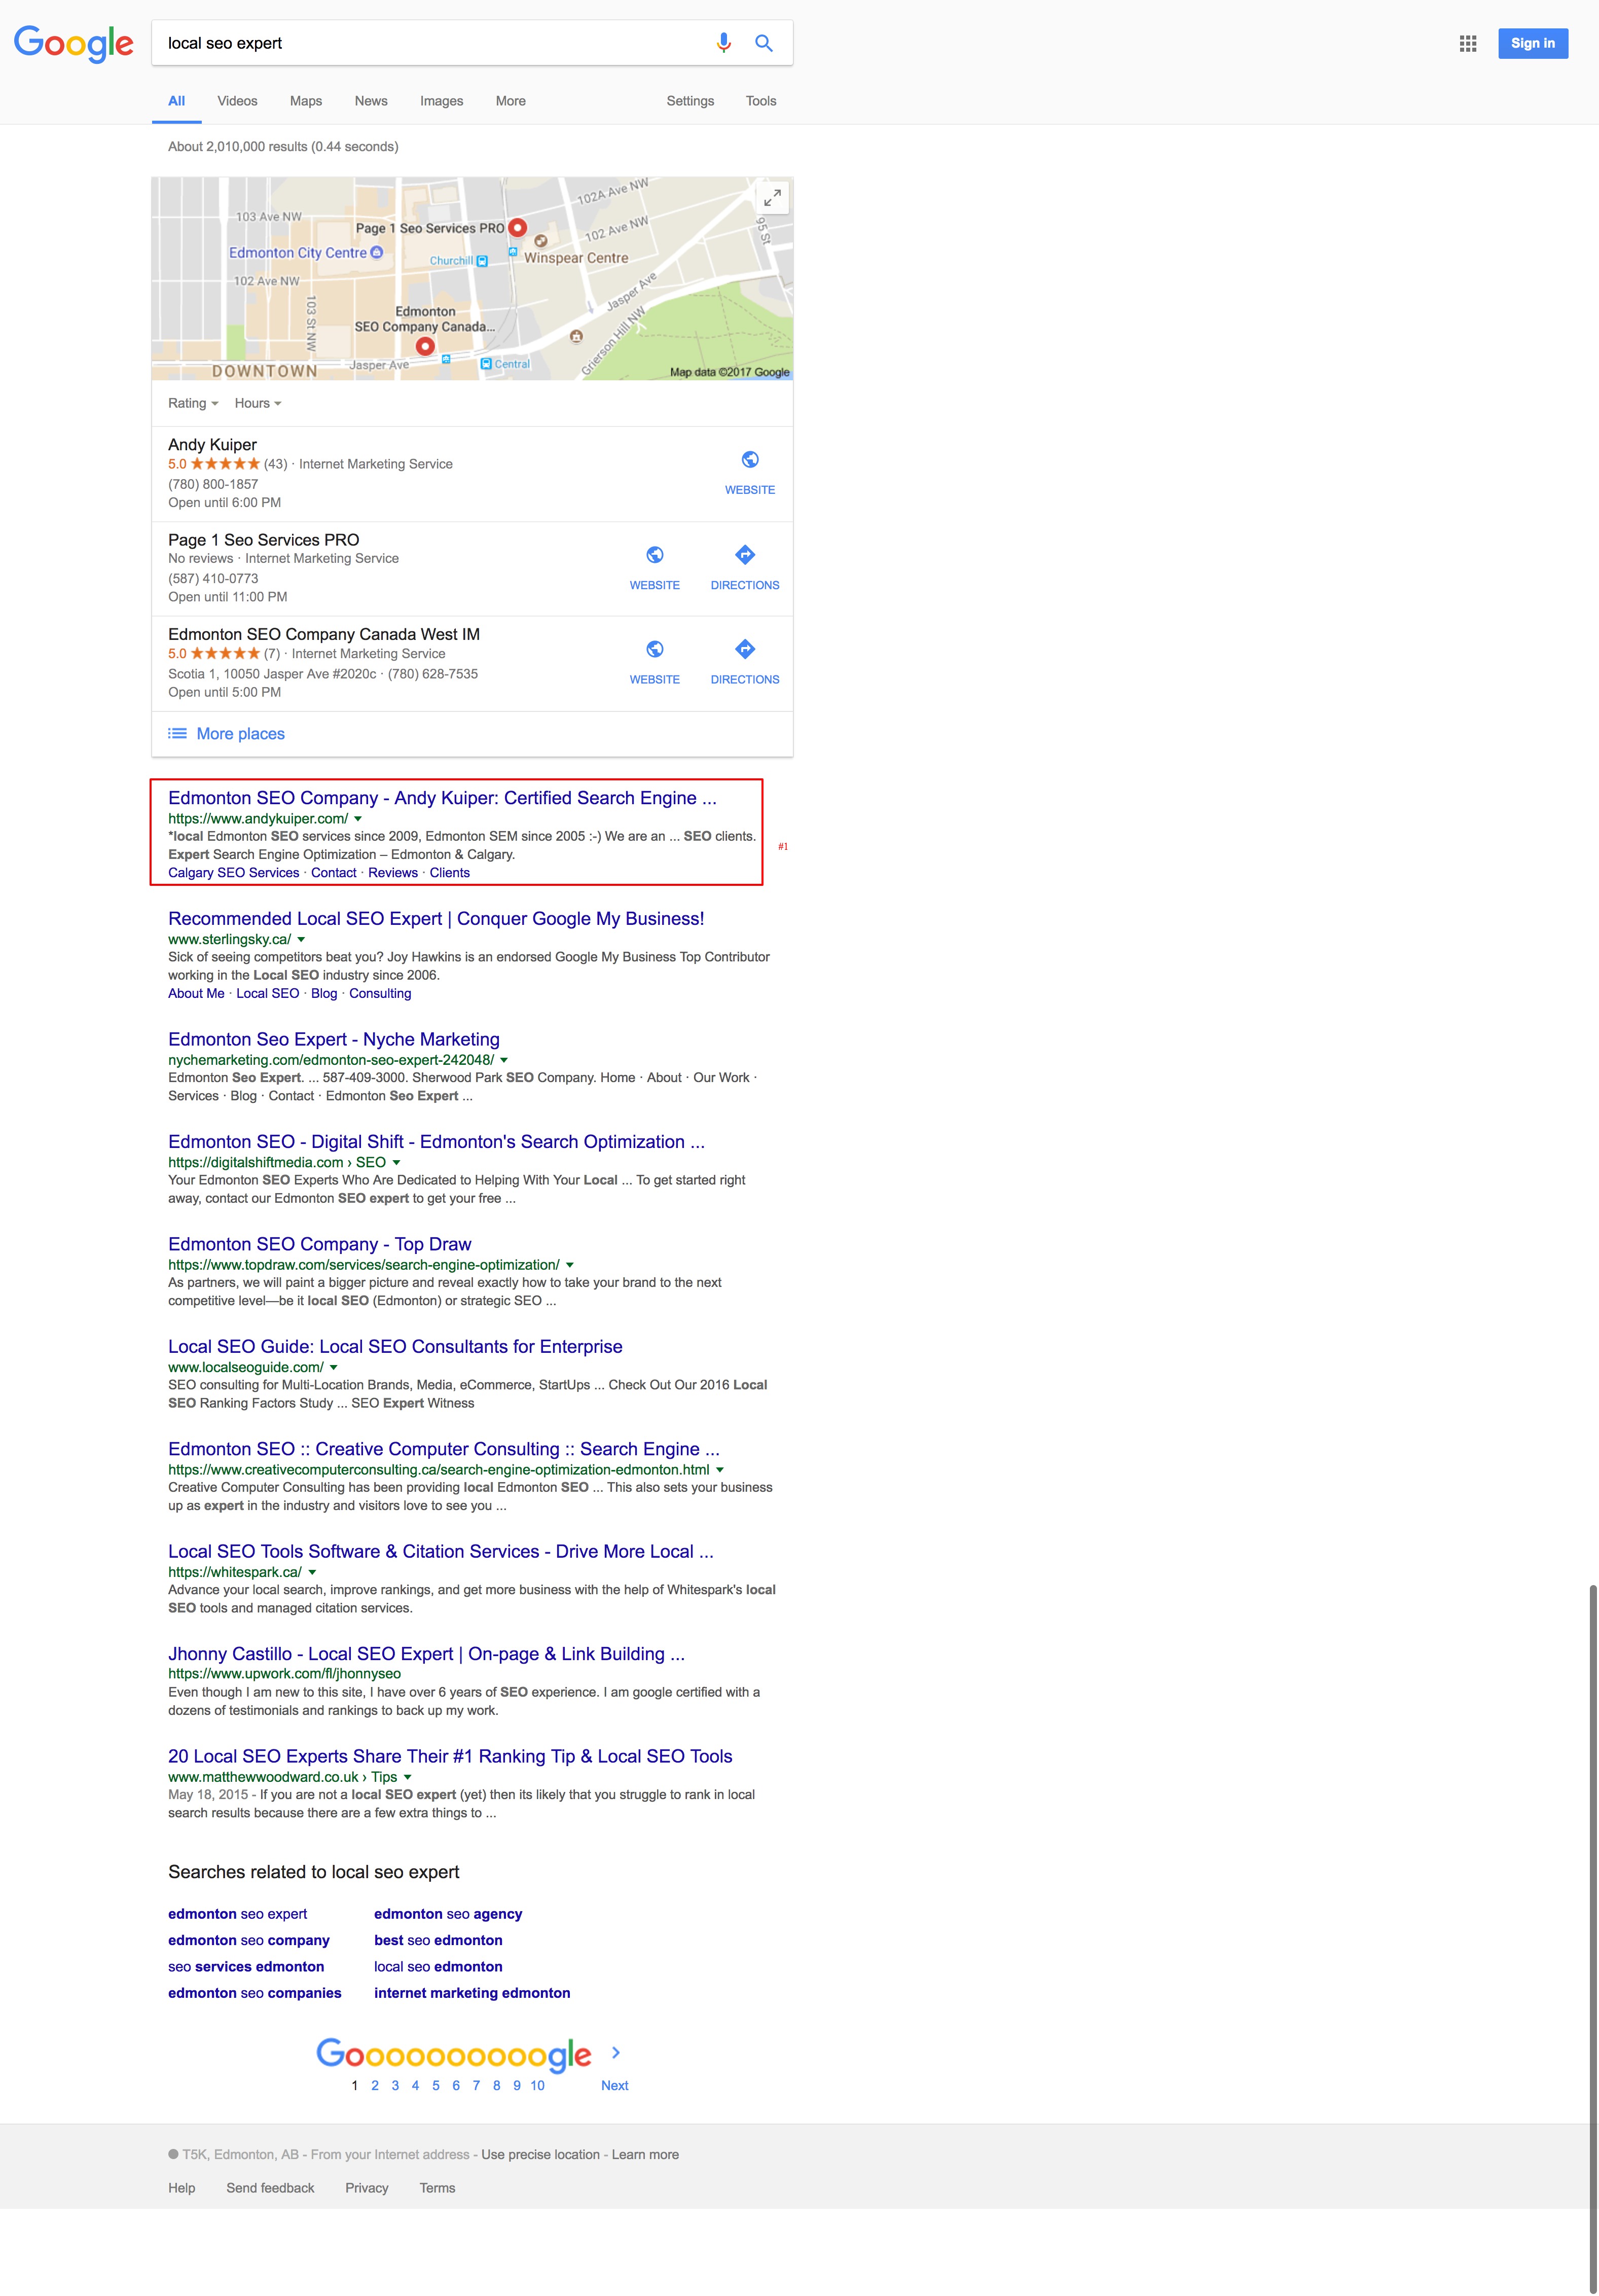Open Edmonton SEO Company - Andy Kuiper result

click(442, 798)
